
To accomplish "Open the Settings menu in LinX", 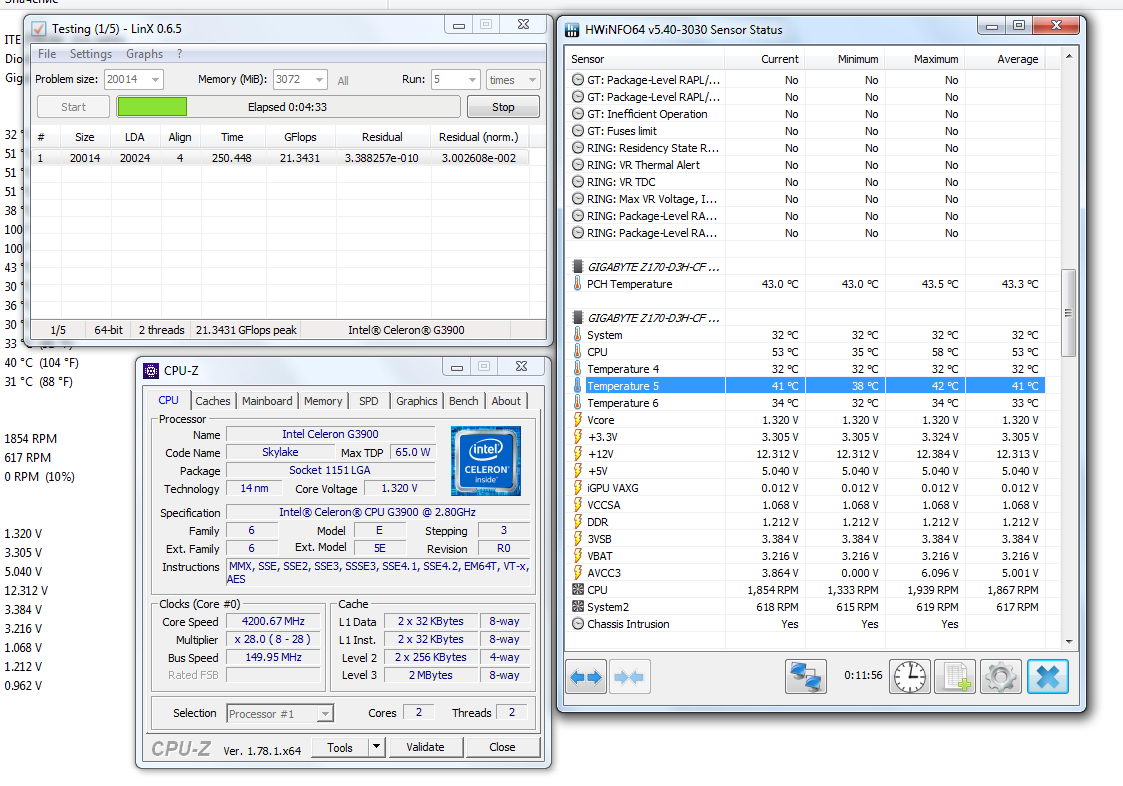I will point(90,54).
